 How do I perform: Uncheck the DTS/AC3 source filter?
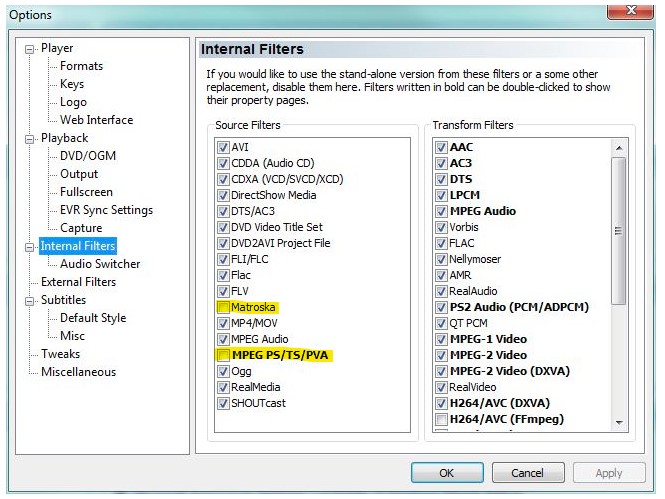223,211
